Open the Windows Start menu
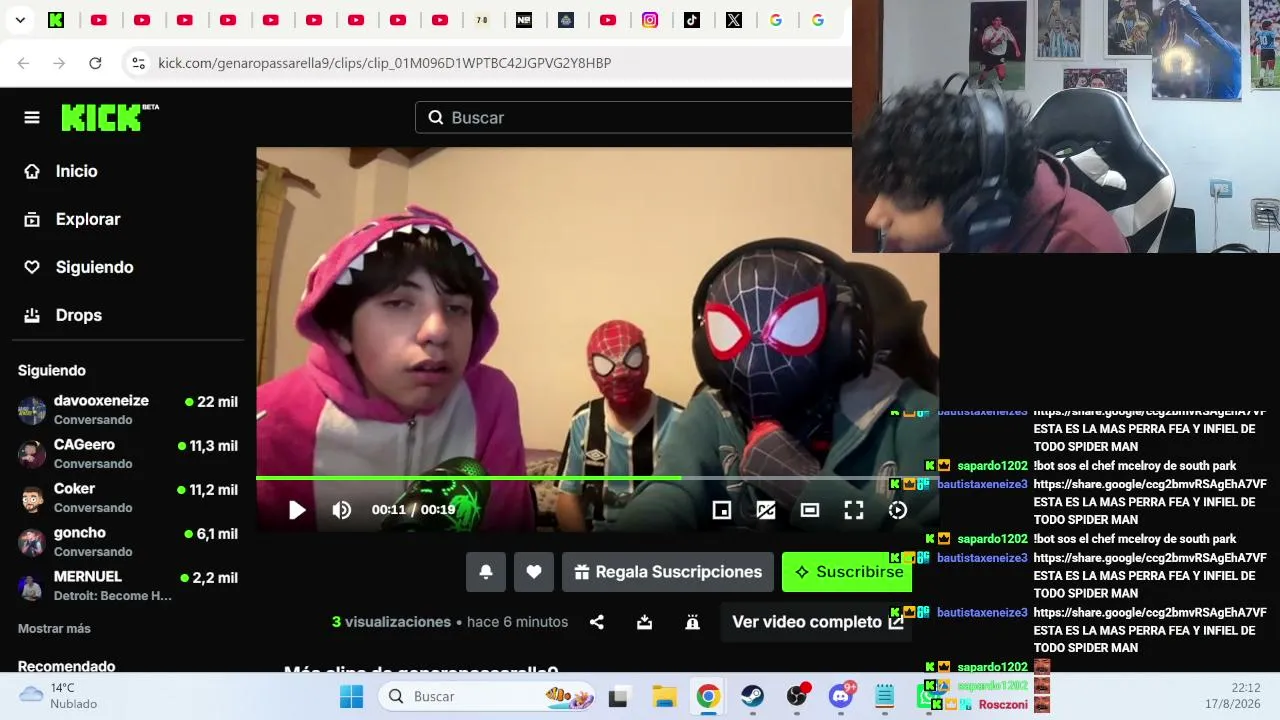The image size is (1280, 720). 351,696
